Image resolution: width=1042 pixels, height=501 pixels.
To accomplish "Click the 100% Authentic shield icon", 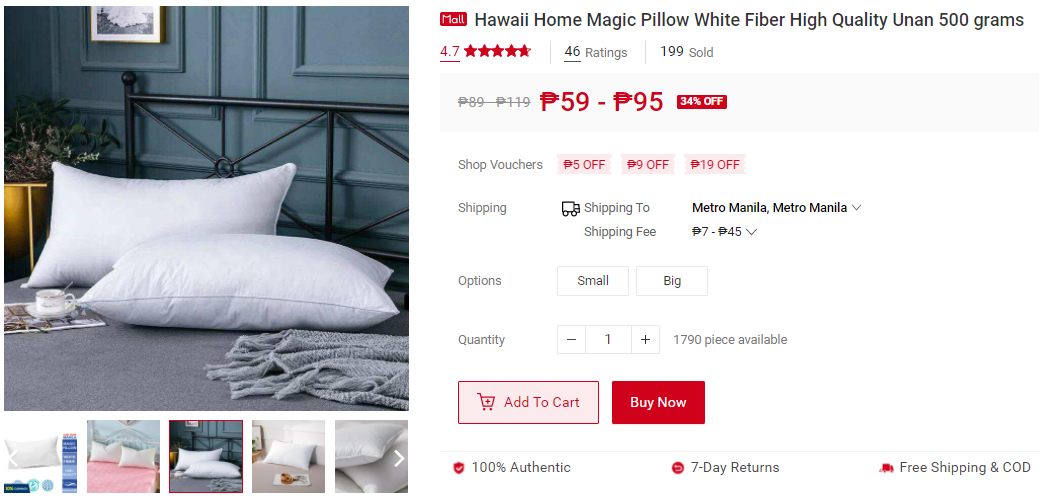I will point(459,468).
